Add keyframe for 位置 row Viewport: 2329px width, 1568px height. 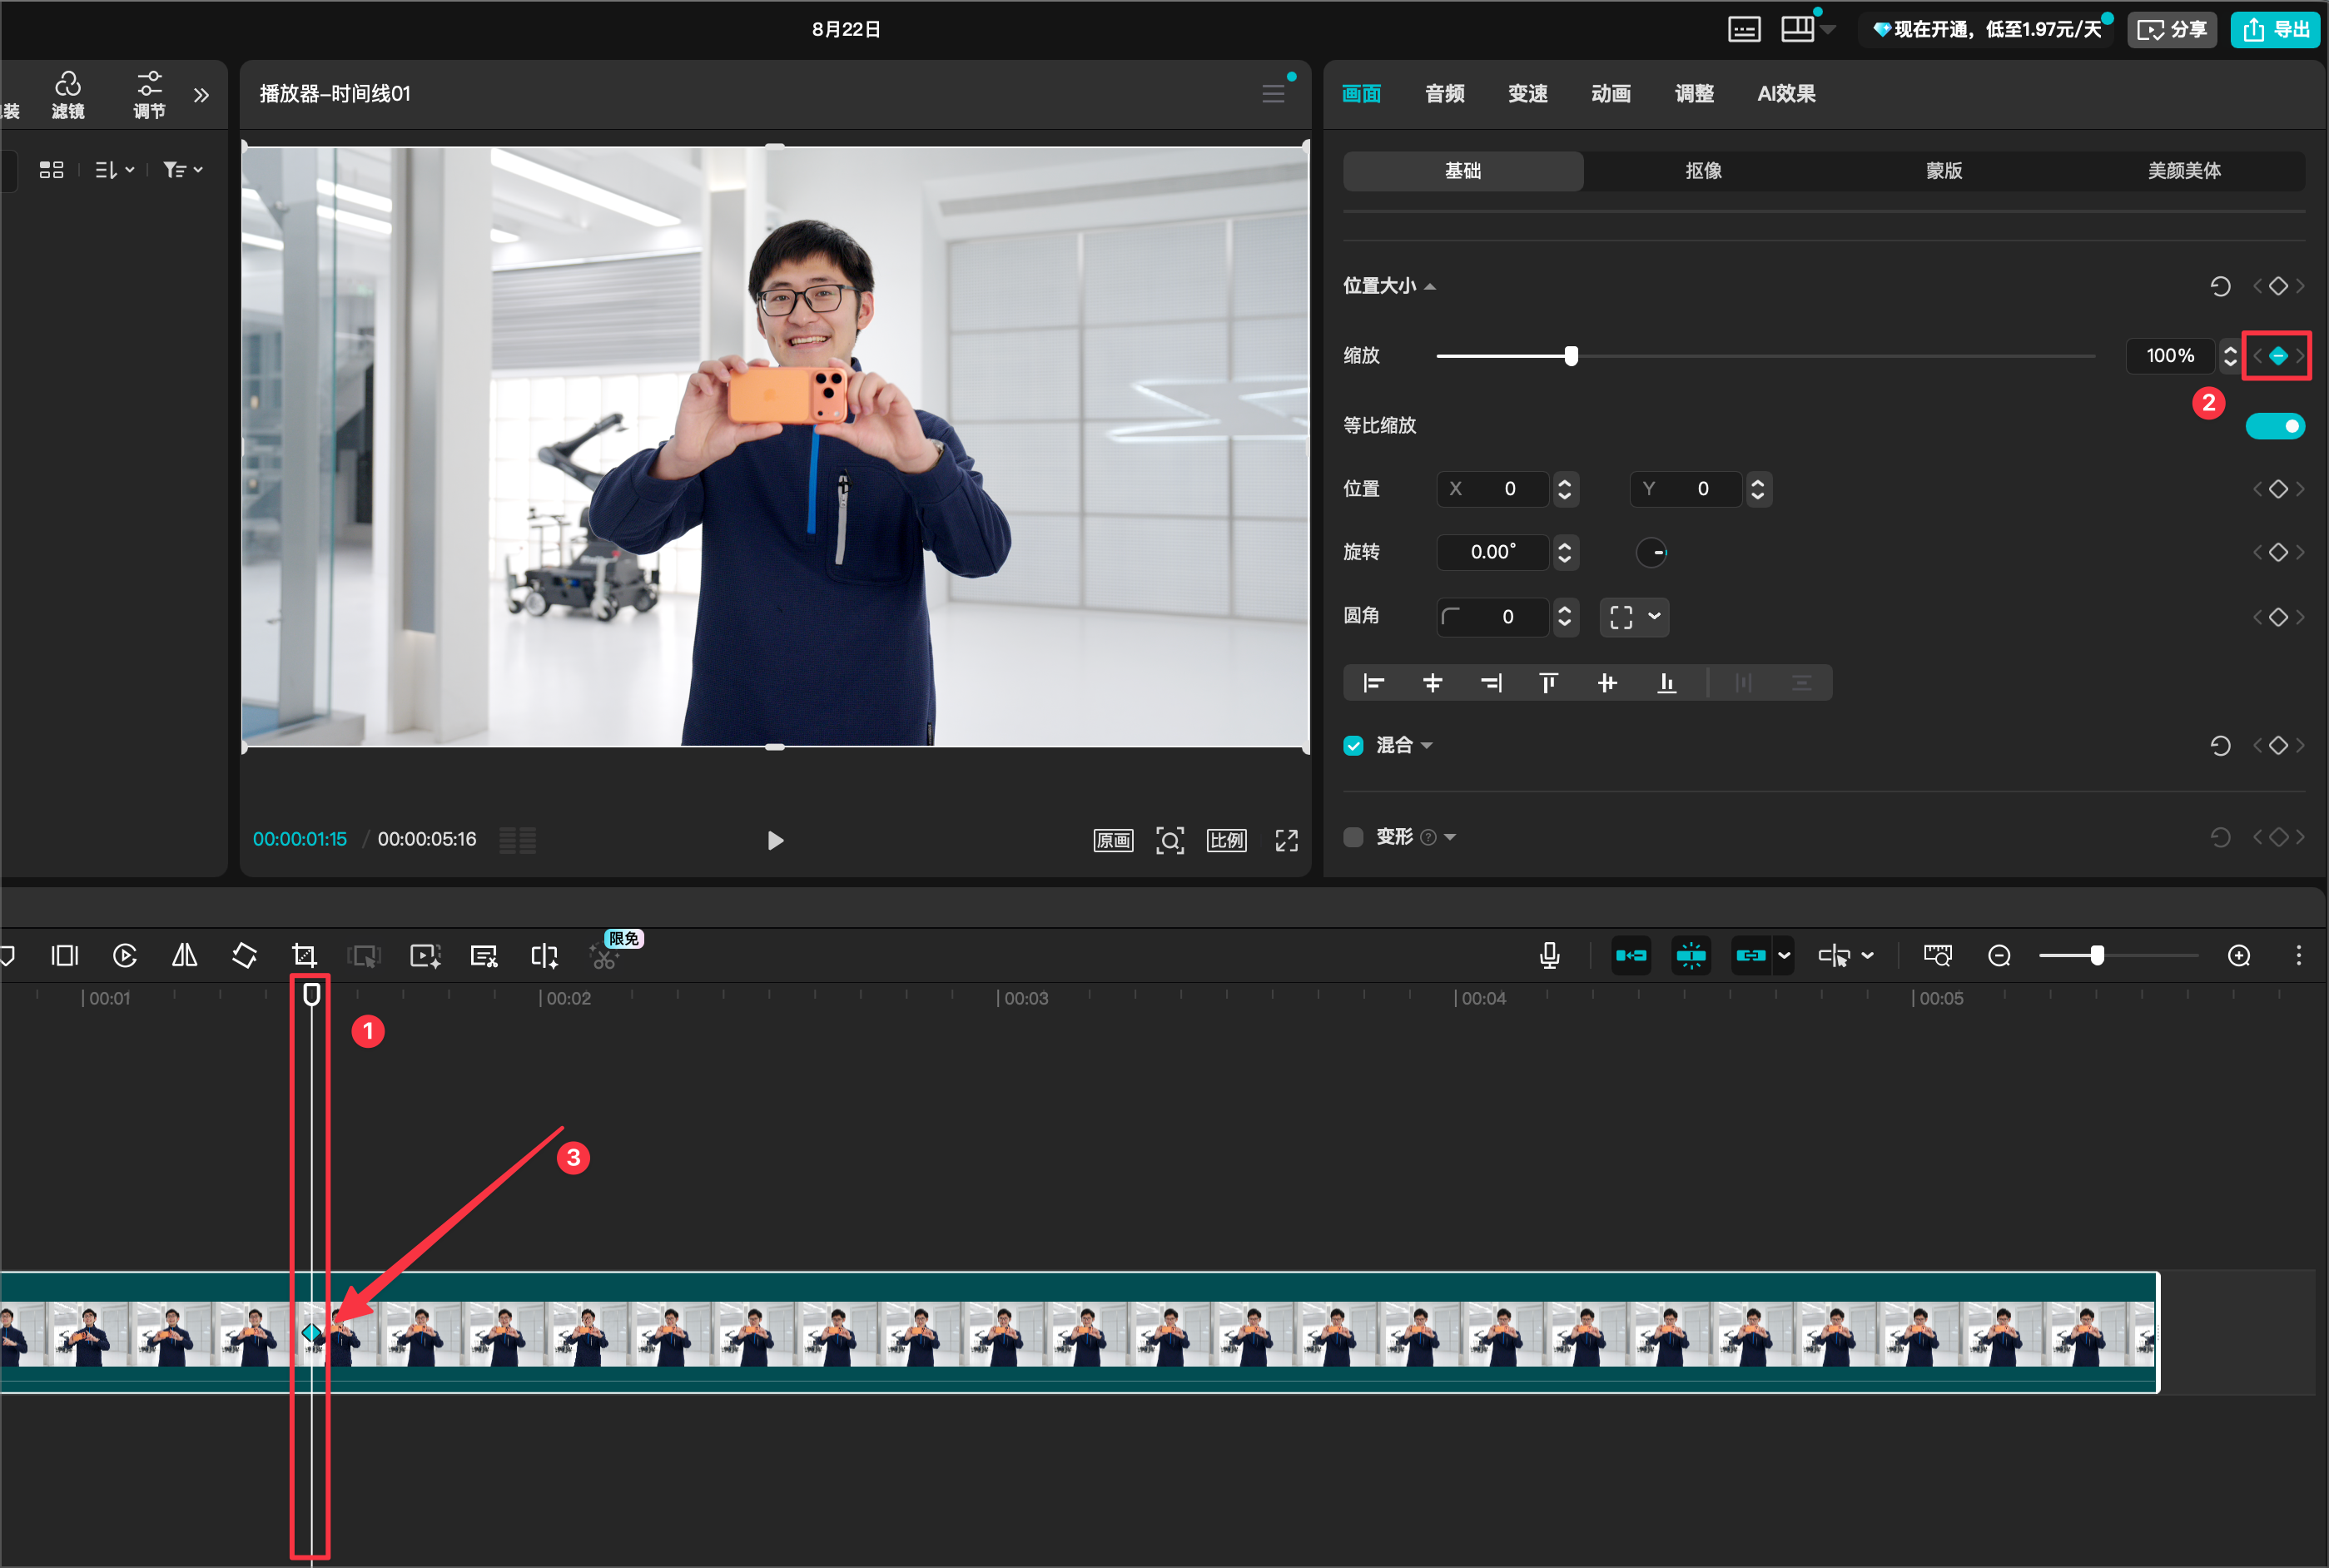pos(2278,489)
